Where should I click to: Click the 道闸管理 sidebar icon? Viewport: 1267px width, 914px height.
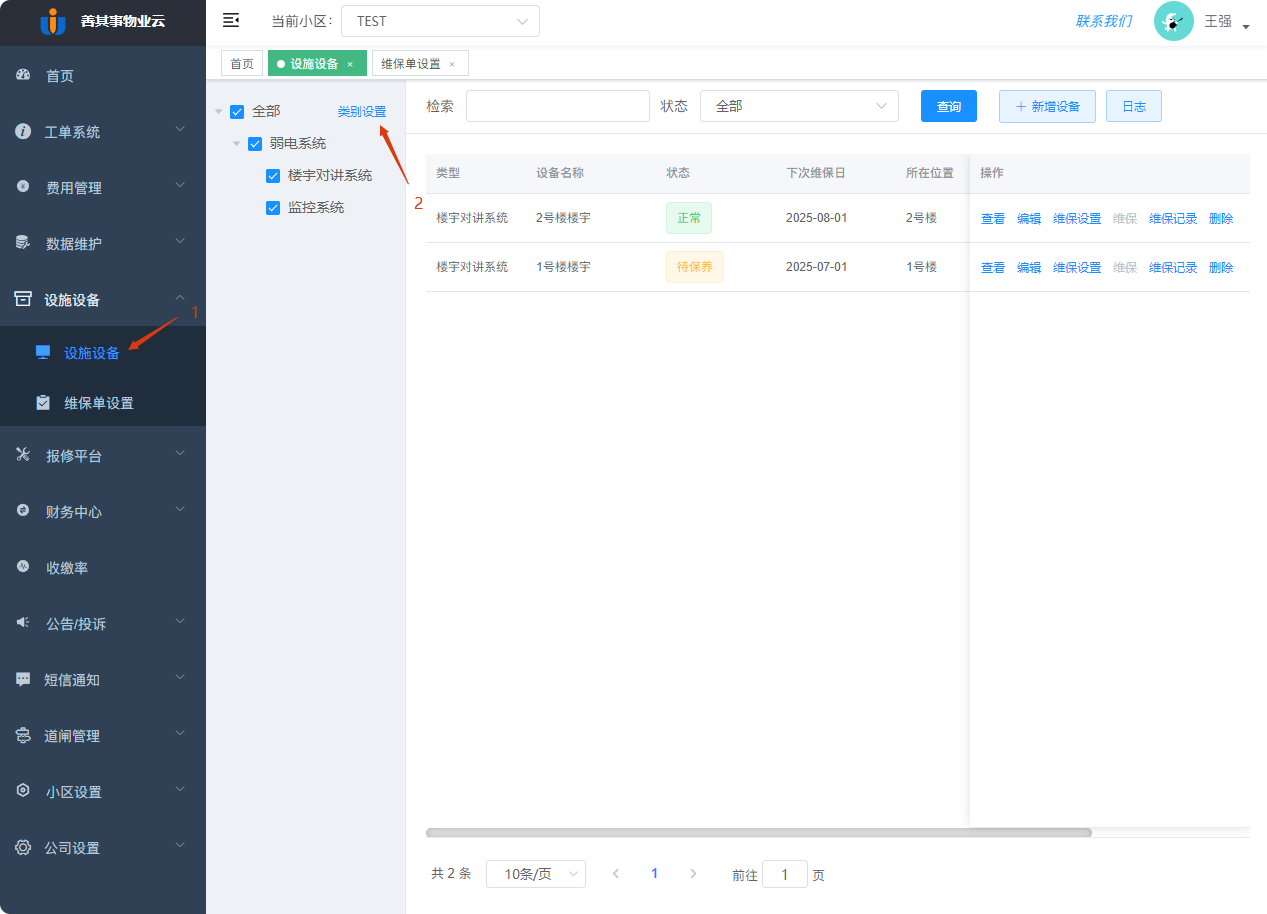[x=23, y=735]
